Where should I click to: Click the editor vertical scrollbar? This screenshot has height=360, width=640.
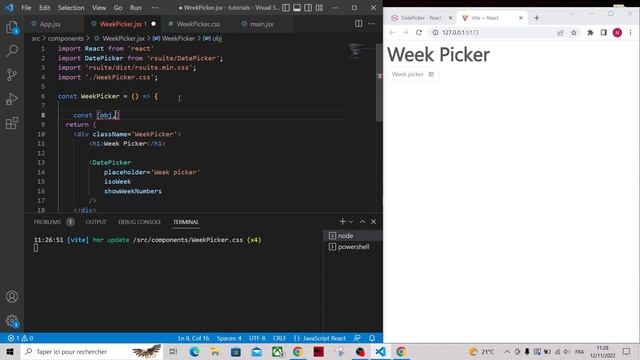click(x=379, y=82)
